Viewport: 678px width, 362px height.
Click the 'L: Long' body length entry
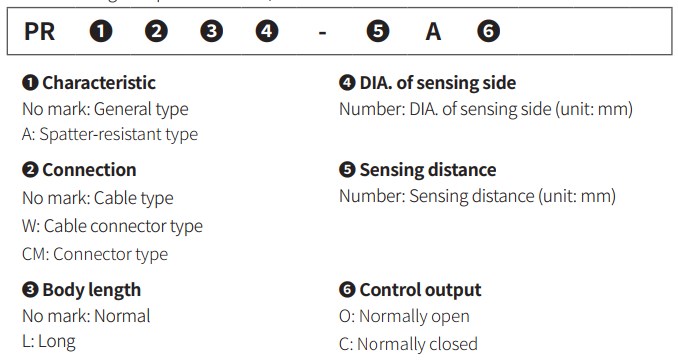tap(49, 342)
